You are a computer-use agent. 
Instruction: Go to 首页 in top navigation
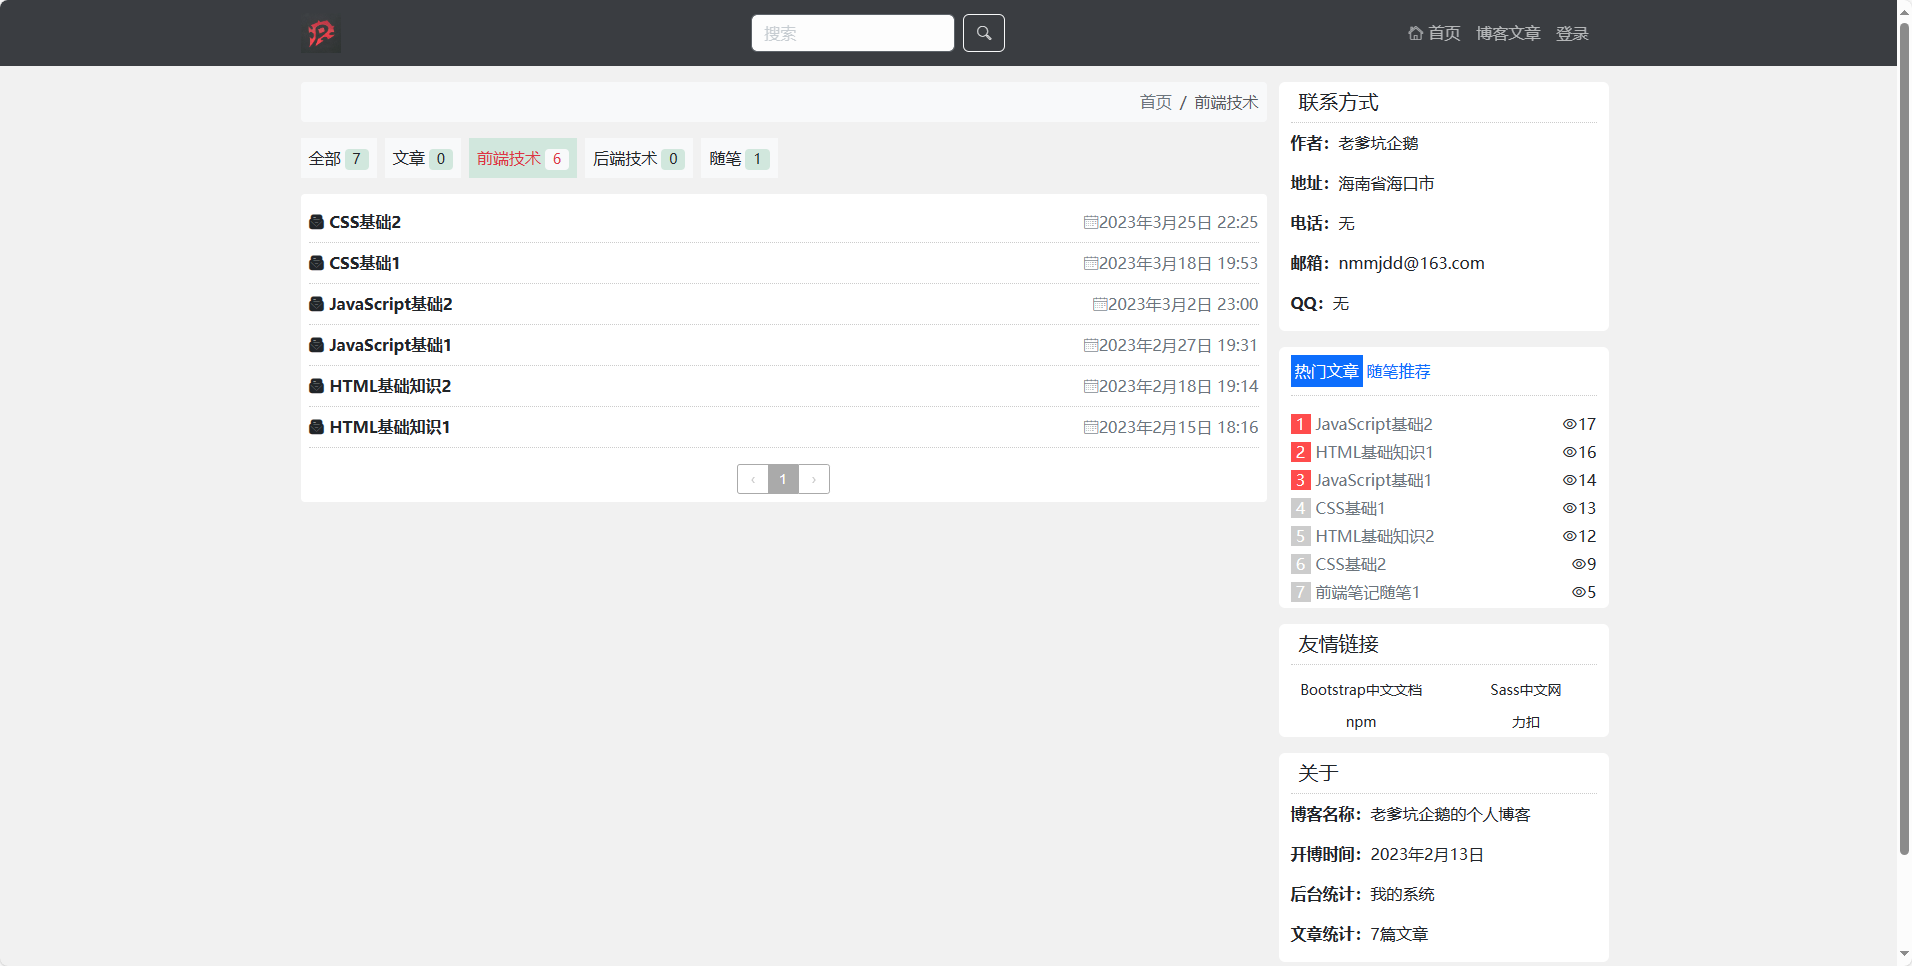1435,33
